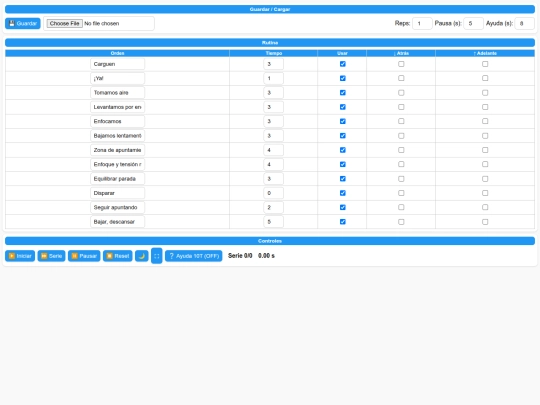Click the Adelante column header
The width and height of the screenshot is (540, 405).
[x=485, y=53]
